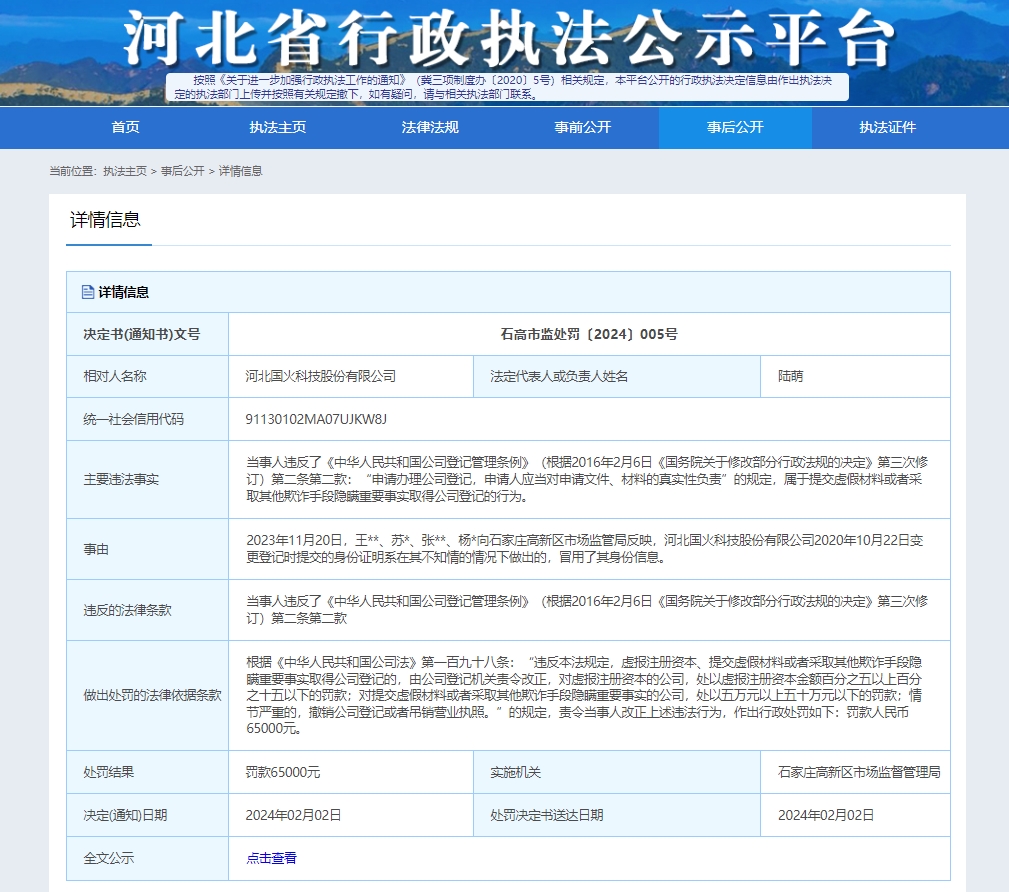Viewport: 1009px width, 892px height.
Task: Click the white notice box in the header banner
Action: (x=507, y=87)
